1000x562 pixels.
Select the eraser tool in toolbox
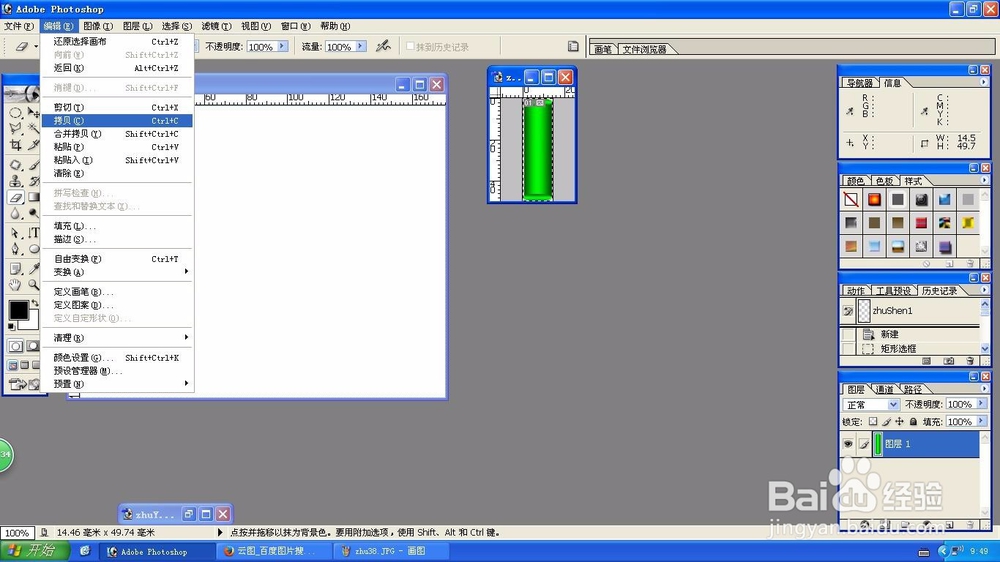point(15,198)
